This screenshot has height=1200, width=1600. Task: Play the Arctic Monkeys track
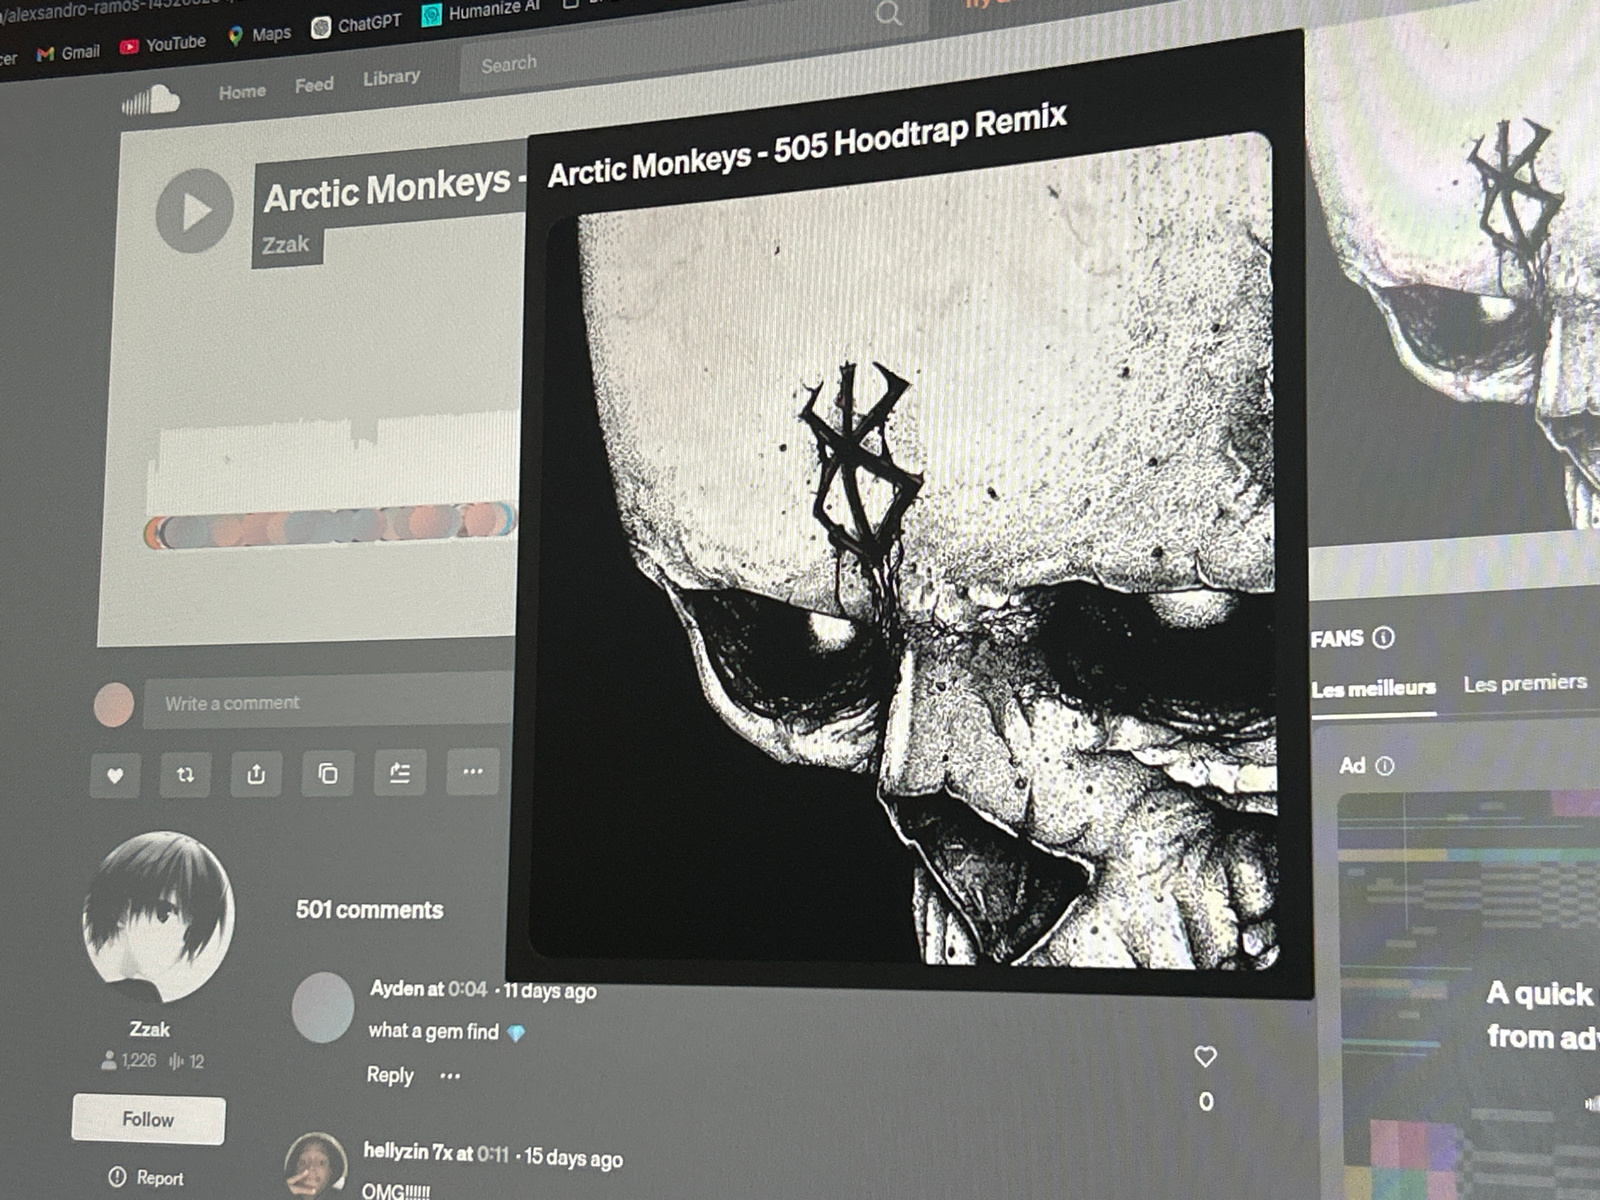coord(194,211)
